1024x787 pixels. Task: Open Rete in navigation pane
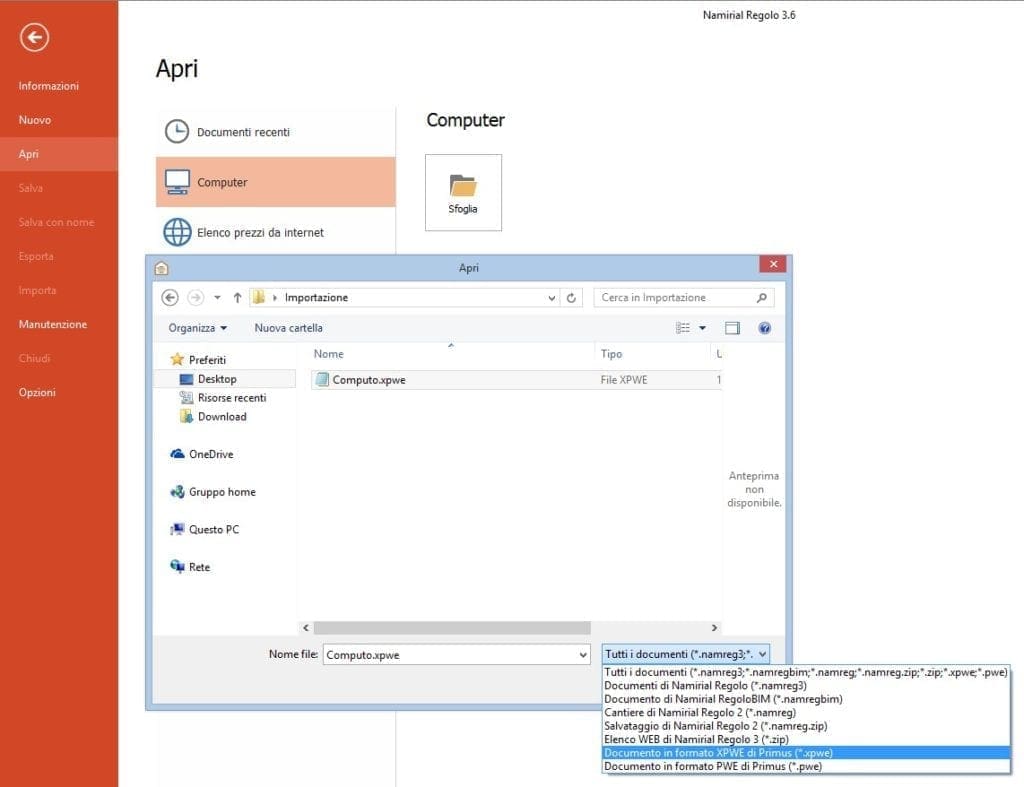click(190, 567)
